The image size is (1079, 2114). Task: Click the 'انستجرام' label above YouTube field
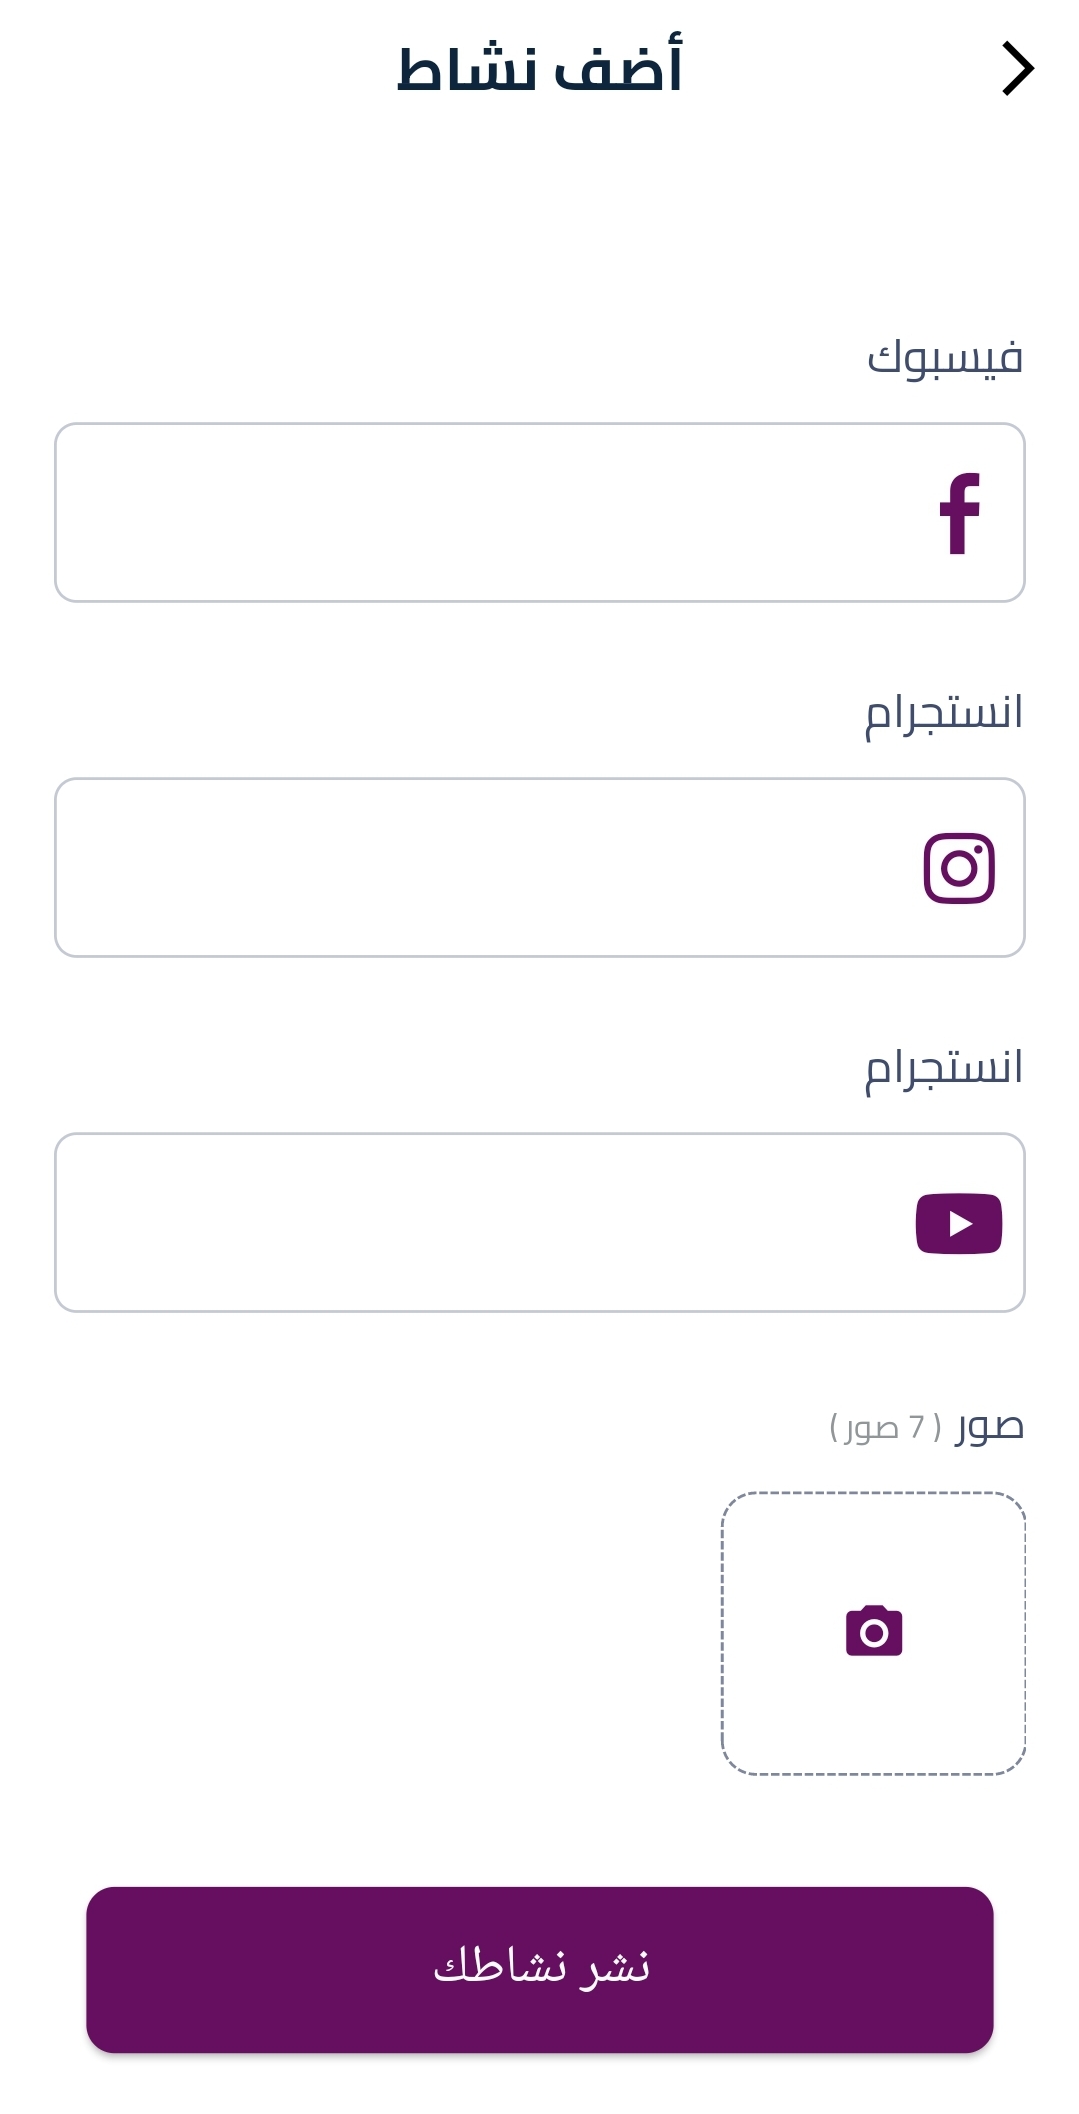944,1069
